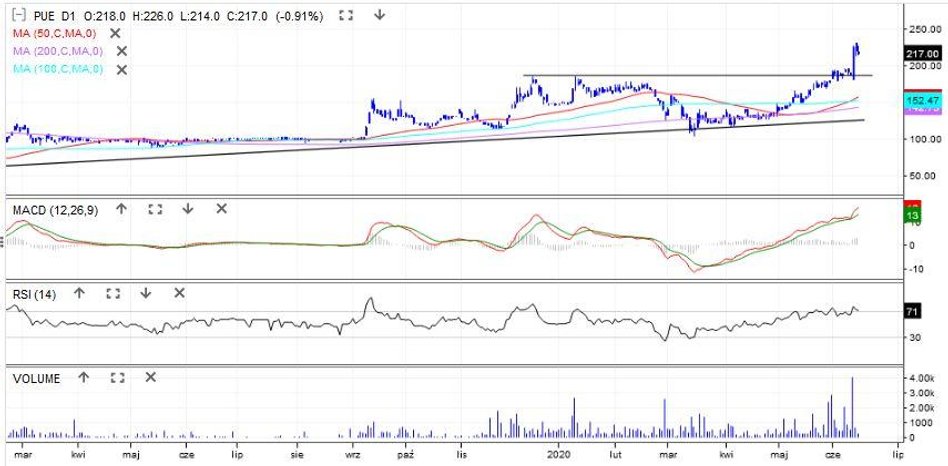Open MA (50,C,MA,0) indicator settings label
This screenshot has height=466, width=948.
[x=56, y=34]
